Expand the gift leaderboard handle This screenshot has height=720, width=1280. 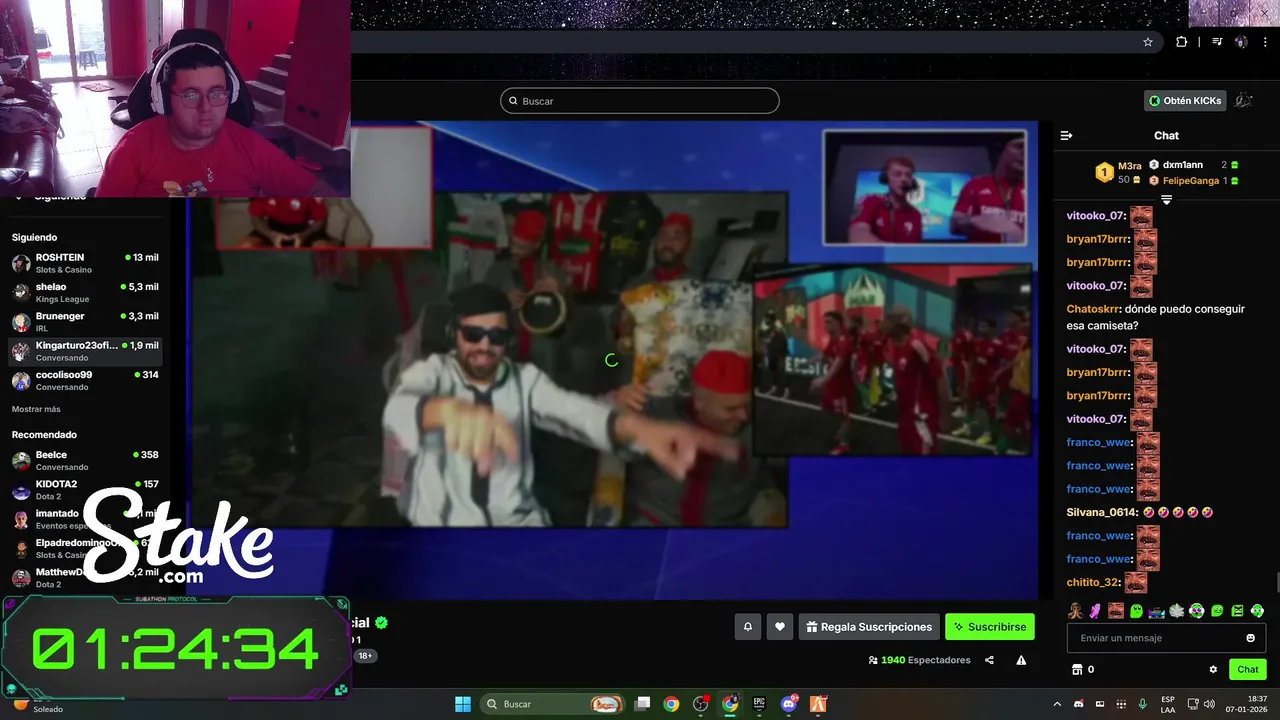1166,200
